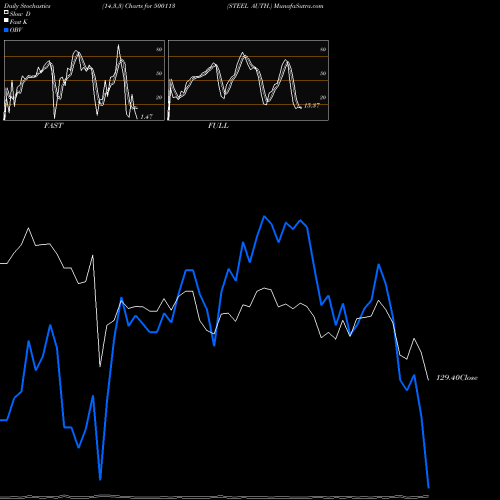Click the 'Slow D' legend text
Screen dimensions: 500x500
[20, 14]
